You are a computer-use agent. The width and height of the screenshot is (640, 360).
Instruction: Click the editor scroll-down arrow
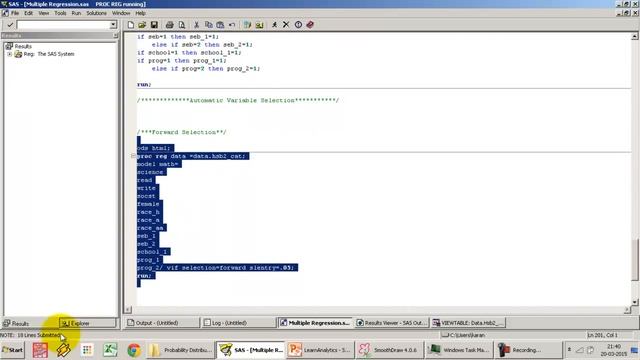click(x=635, y=302)
